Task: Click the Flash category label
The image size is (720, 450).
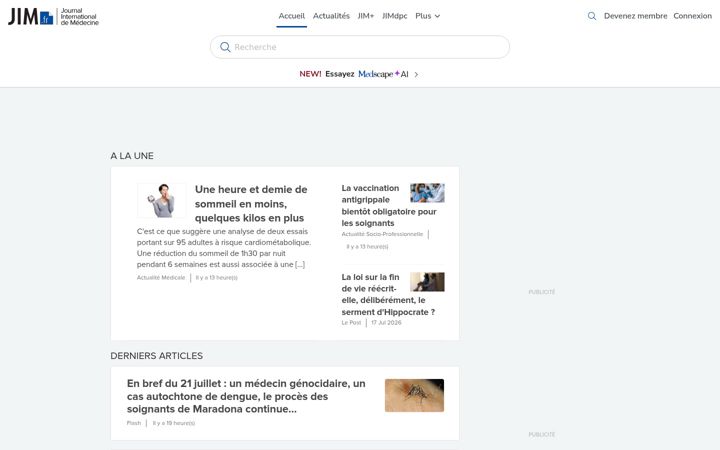Action: [134, 423]
